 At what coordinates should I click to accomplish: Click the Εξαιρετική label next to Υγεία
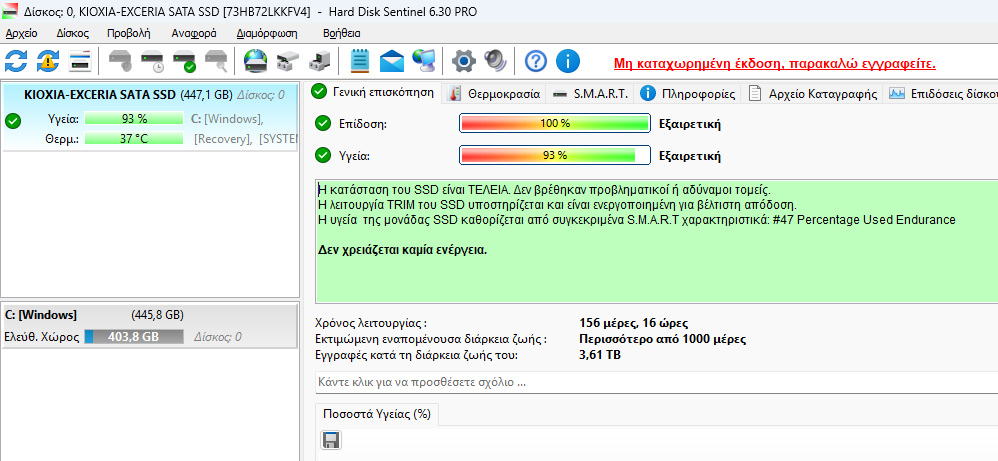point(689,155)
